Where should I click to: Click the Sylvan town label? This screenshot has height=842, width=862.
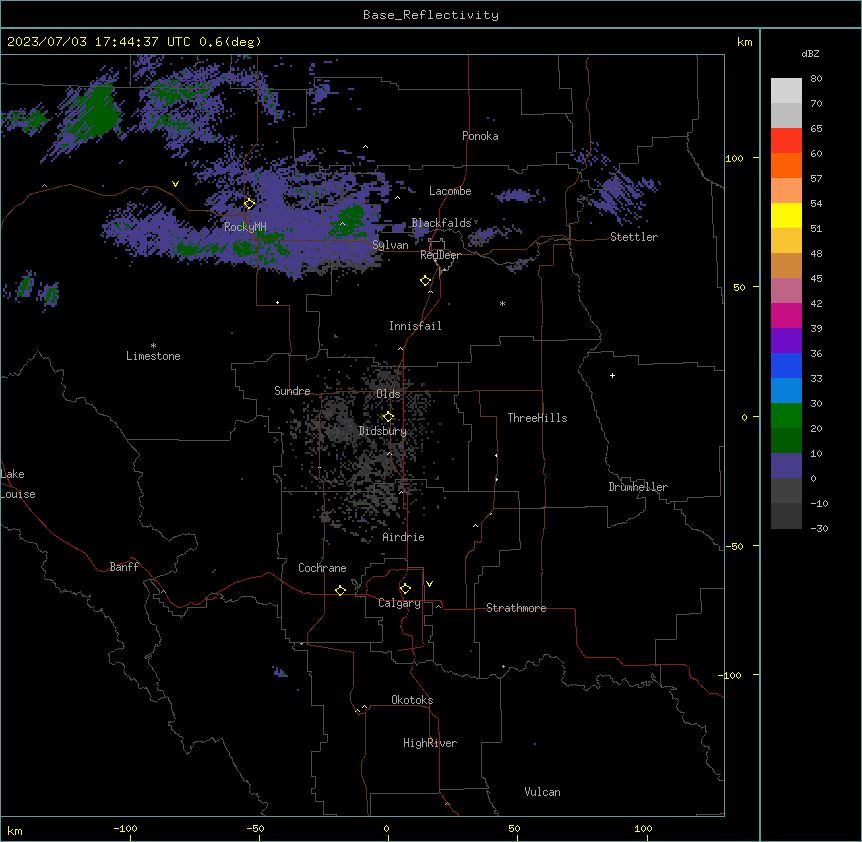(390, 245)
